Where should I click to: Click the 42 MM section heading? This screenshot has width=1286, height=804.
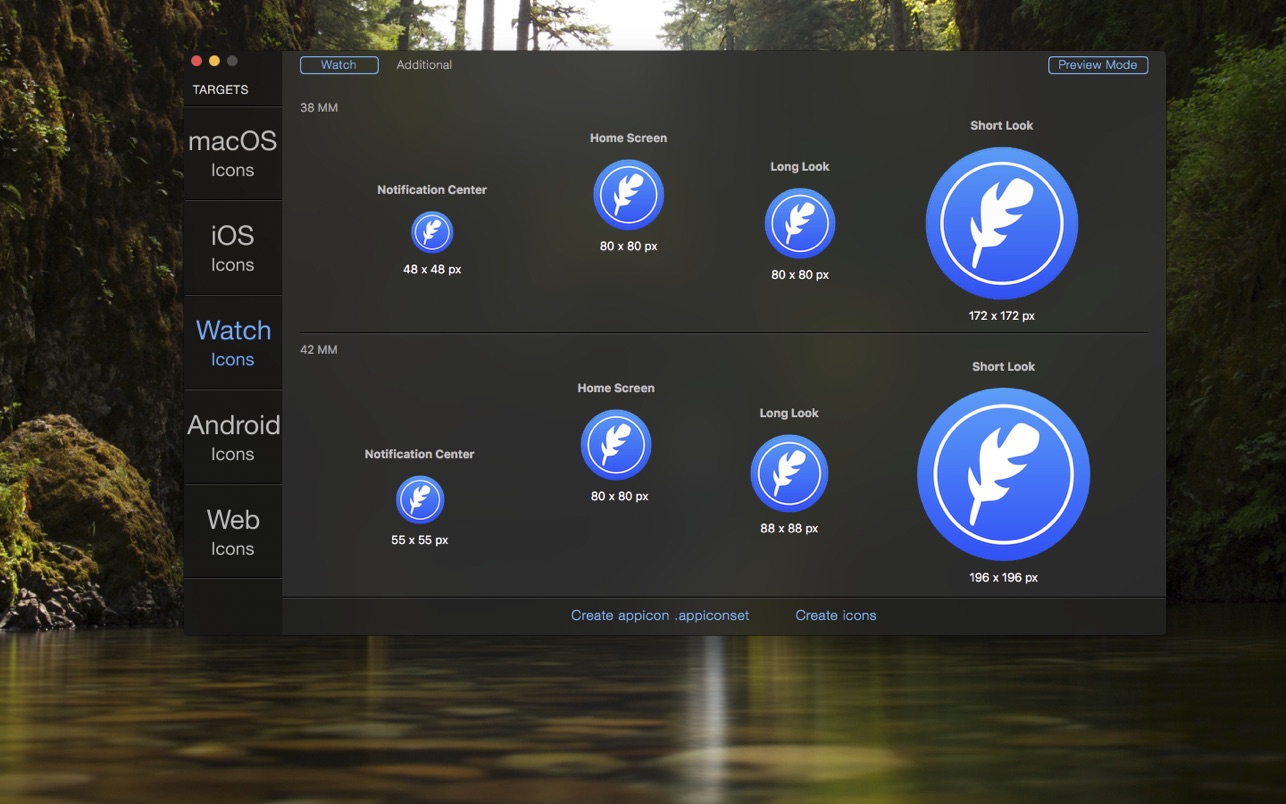coord(319,350)
